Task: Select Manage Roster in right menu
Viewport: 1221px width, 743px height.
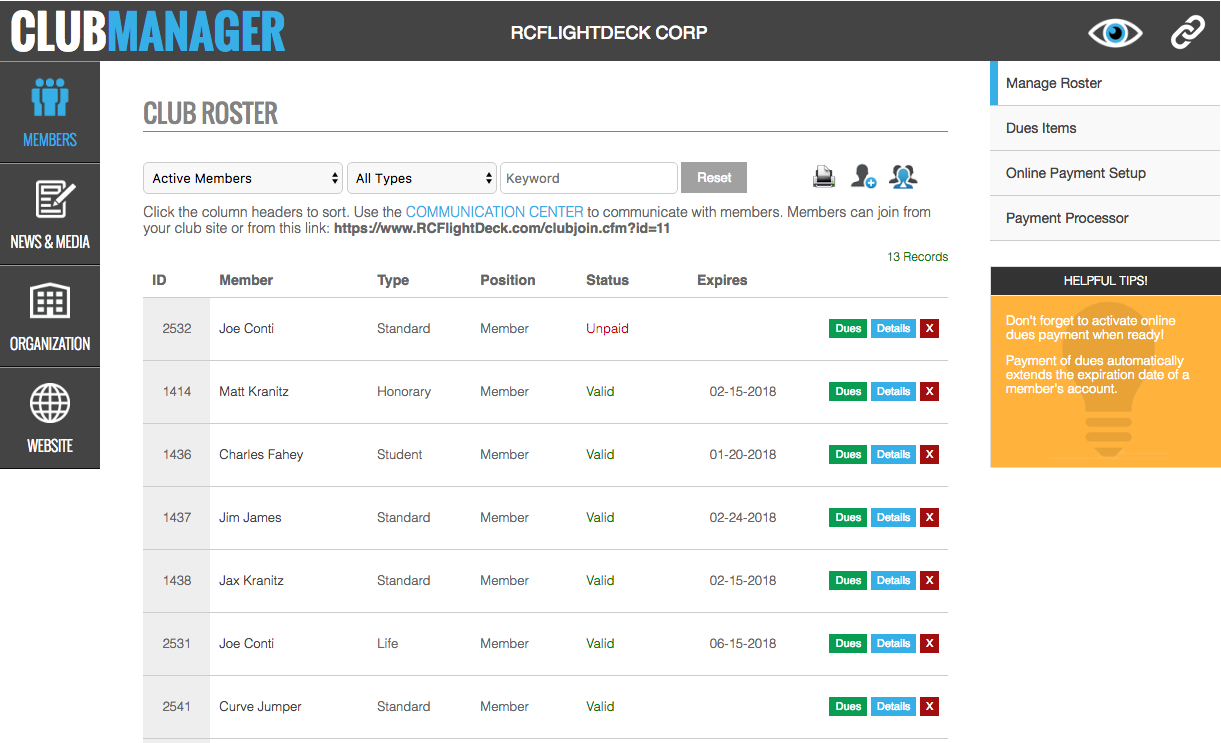Action: pos(1105,83)
